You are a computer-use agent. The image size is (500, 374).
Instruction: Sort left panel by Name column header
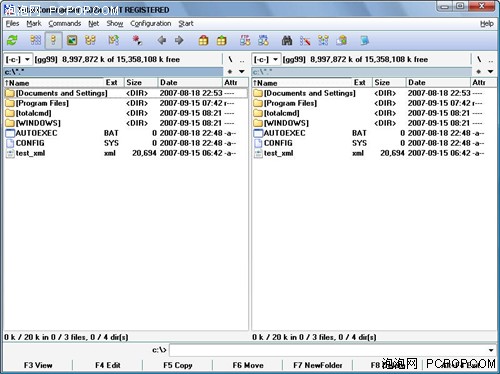(x=53, y=83)
